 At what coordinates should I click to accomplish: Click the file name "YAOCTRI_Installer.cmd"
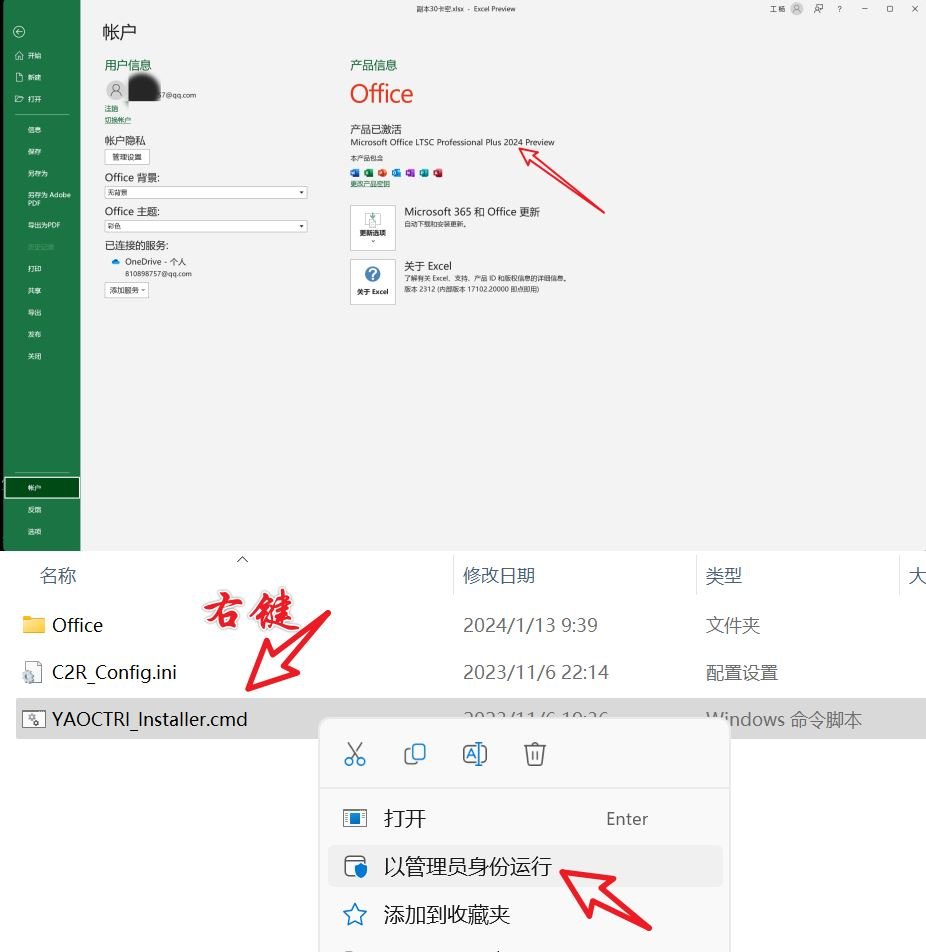[150, 719]
